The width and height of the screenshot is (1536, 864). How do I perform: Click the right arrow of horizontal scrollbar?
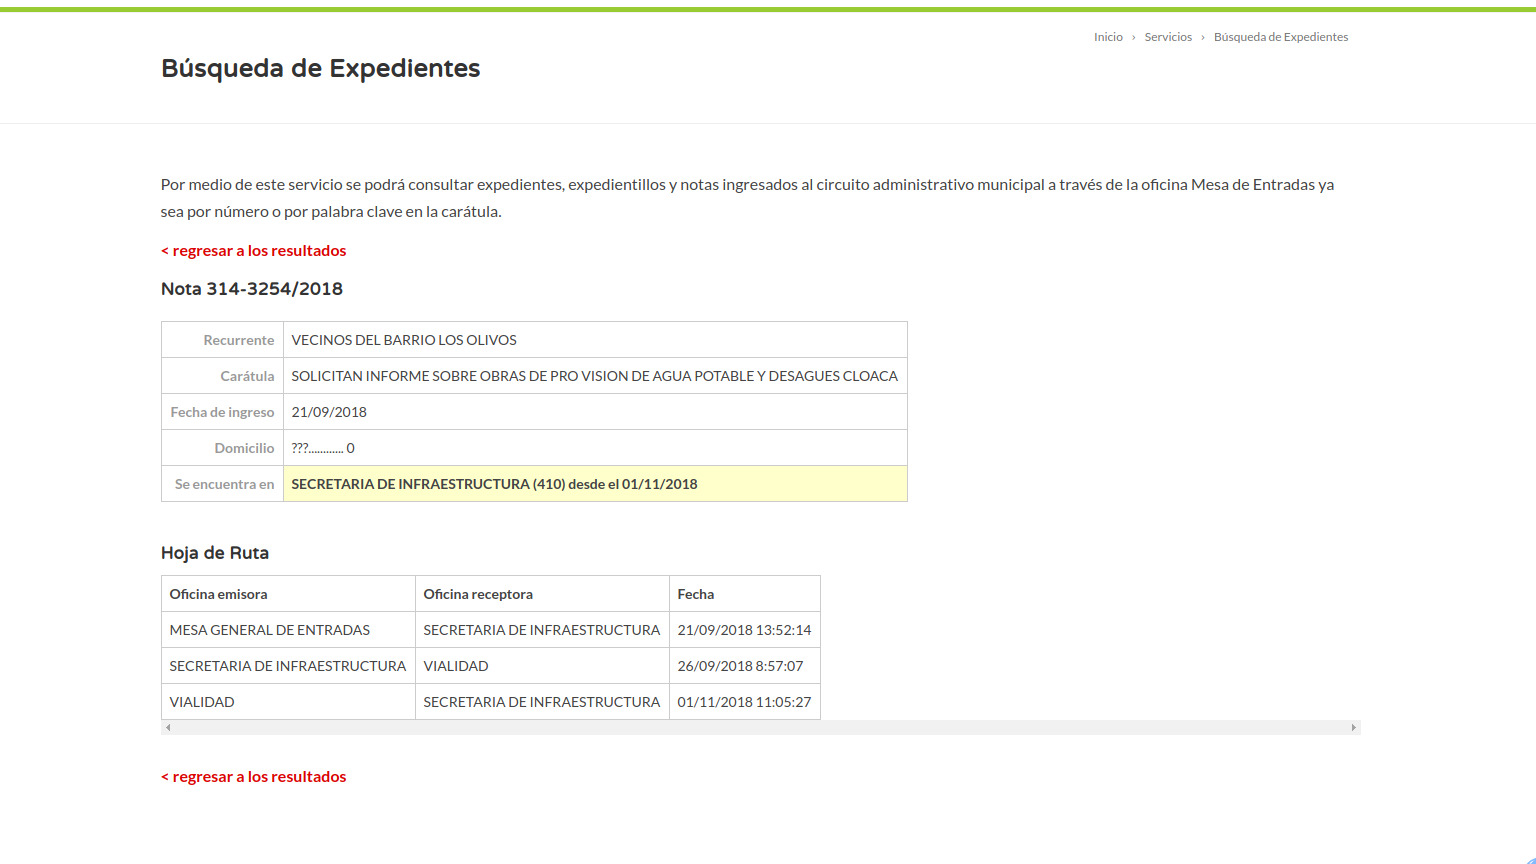[1353, 728]
